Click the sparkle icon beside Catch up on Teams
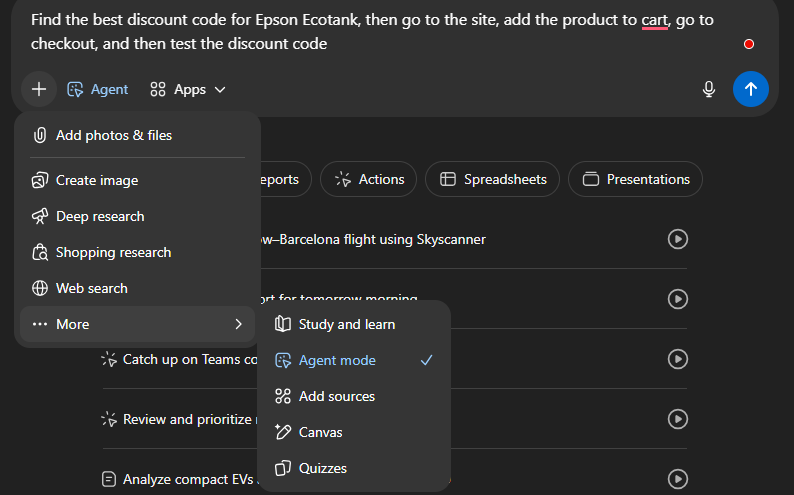This screenshot has width=794, height=495. (x=109, y=359)
